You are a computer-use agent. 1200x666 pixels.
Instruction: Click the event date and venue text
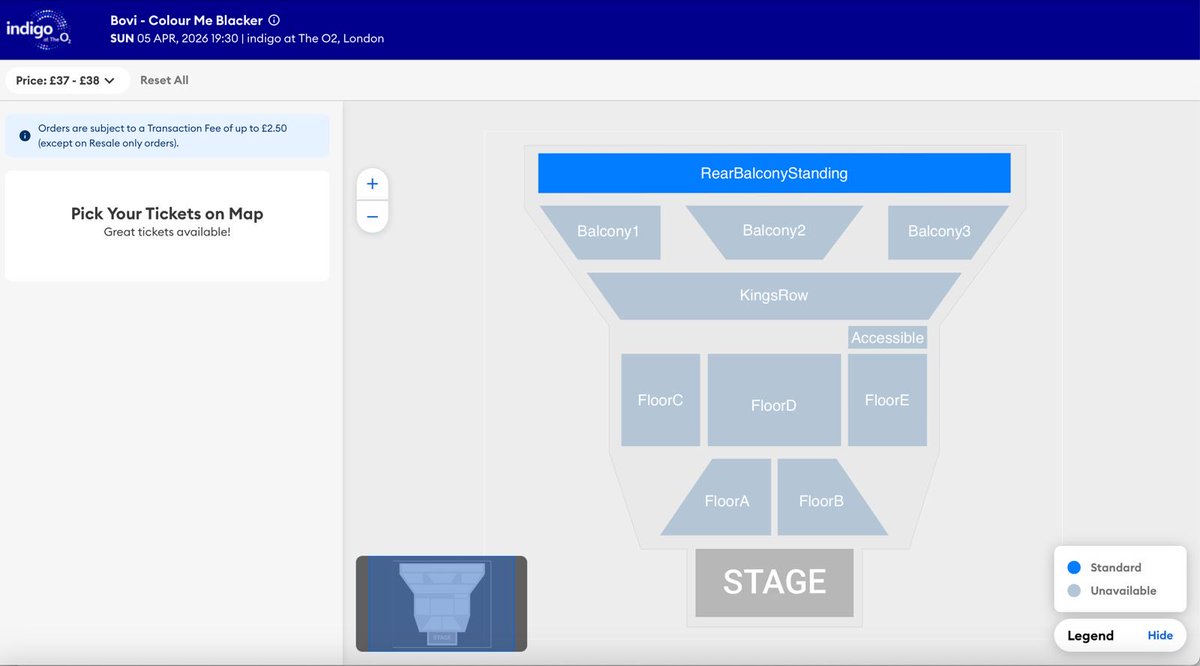coord(247,39)
